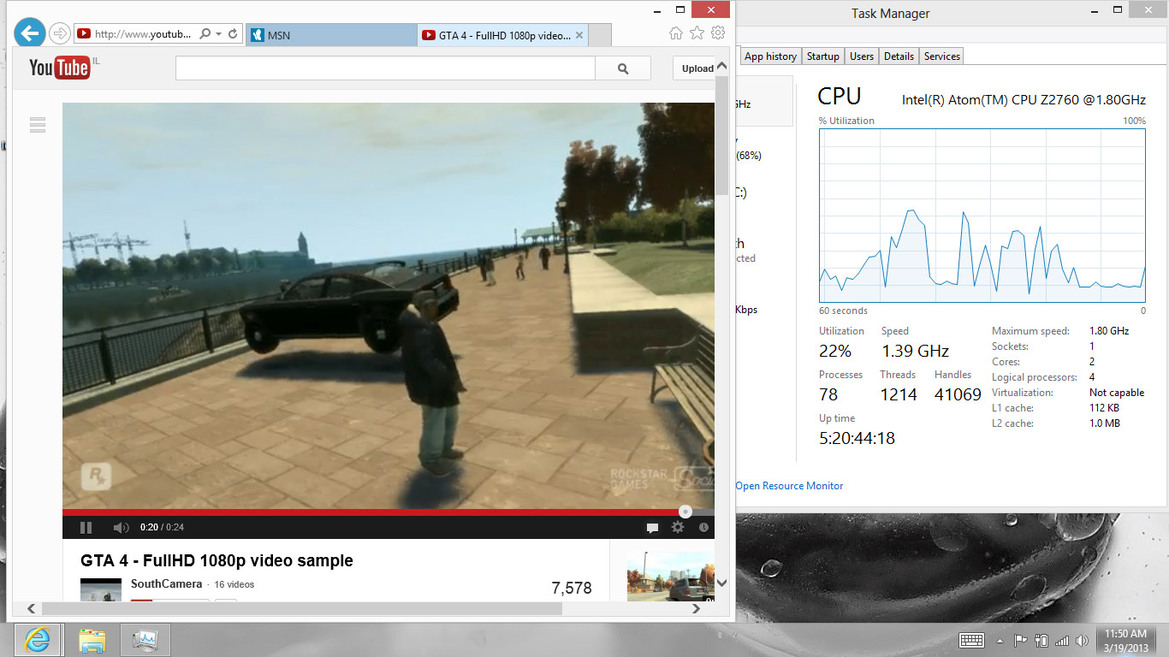The image size is (1169, 657).
Task: Click the 1214 Threads value
Action: point(898,394)
